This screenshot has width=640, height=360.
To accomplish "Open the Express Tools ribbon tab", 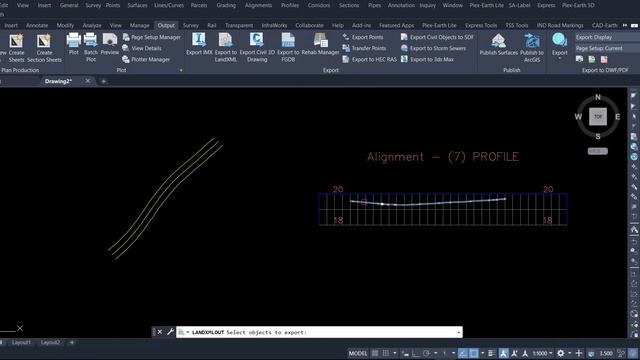I will (x=481, y=25).
